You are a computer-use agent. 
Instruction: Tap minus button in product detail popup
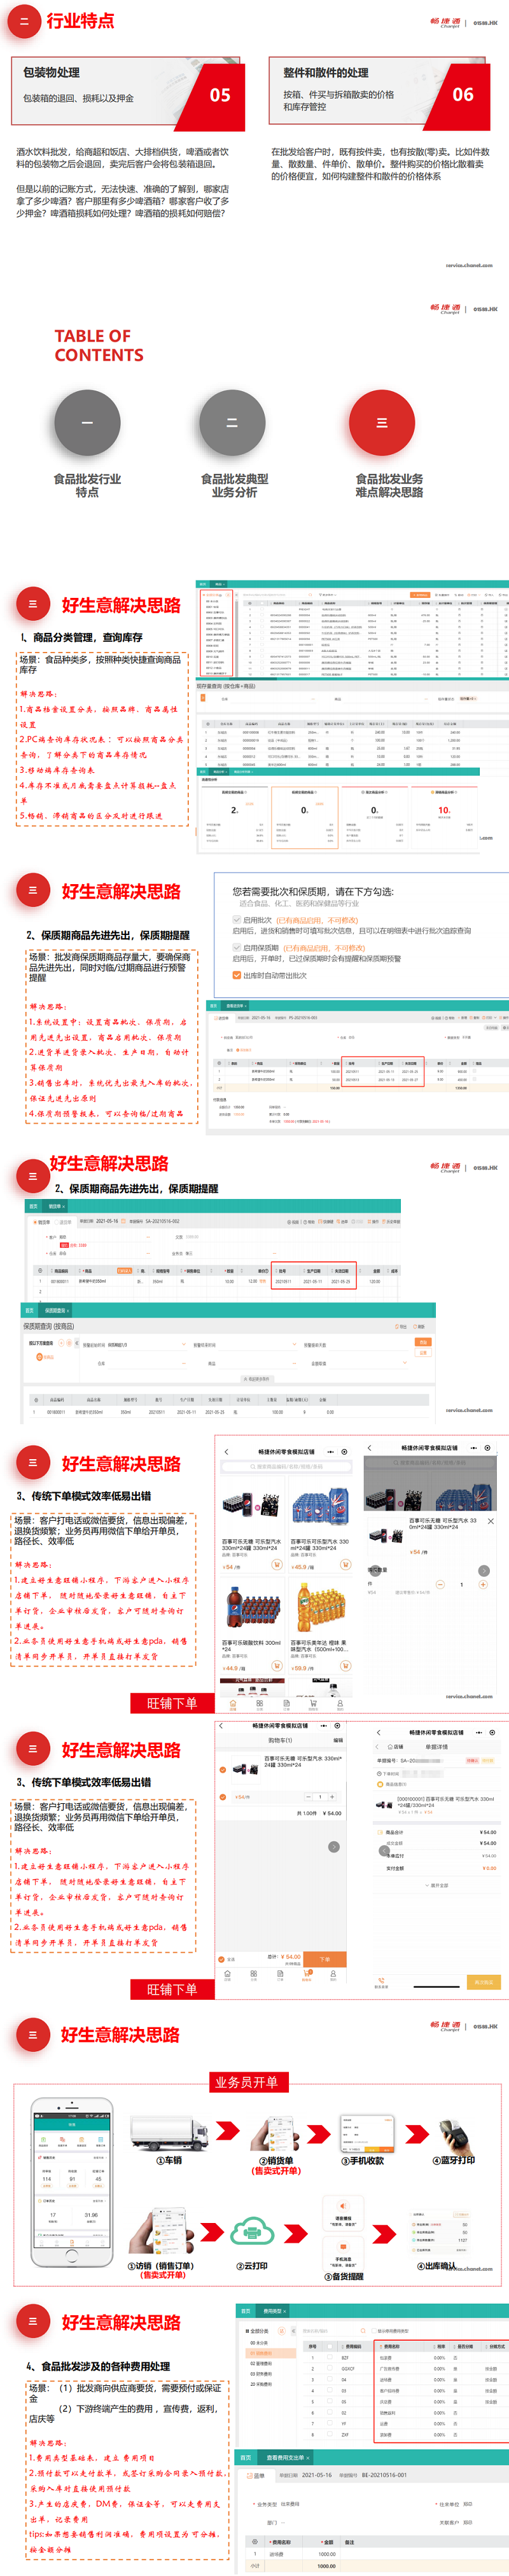(x=439, y=1584)
